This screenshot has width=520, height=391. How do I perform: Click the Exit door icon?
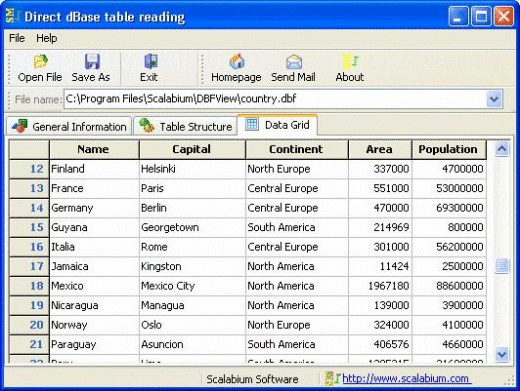tap(151, 61)
